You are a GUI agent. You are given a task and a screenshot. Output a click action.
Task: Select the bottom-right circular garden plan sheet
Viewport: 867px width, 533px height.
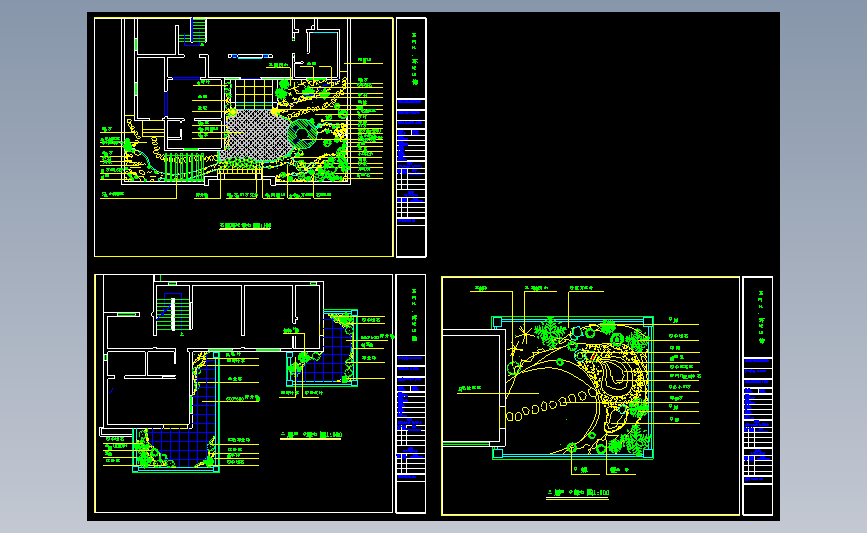click(x=591, y=396)
